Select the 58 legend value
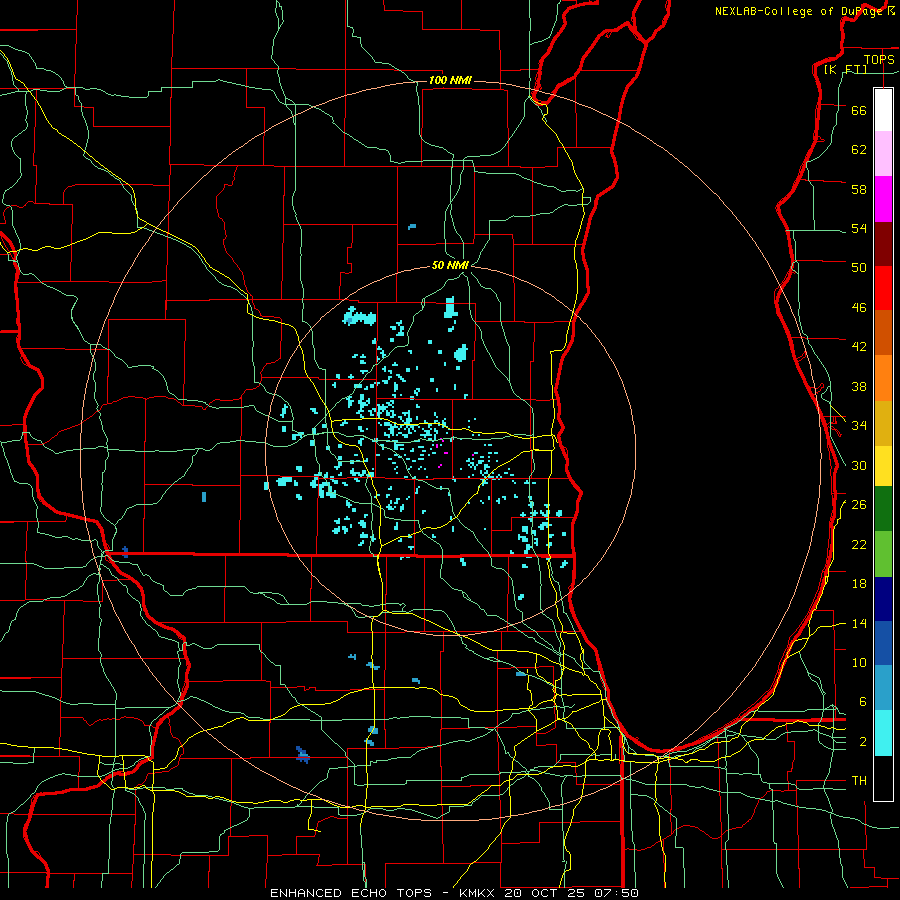This screenshot has width=900, height=900. 859,189
